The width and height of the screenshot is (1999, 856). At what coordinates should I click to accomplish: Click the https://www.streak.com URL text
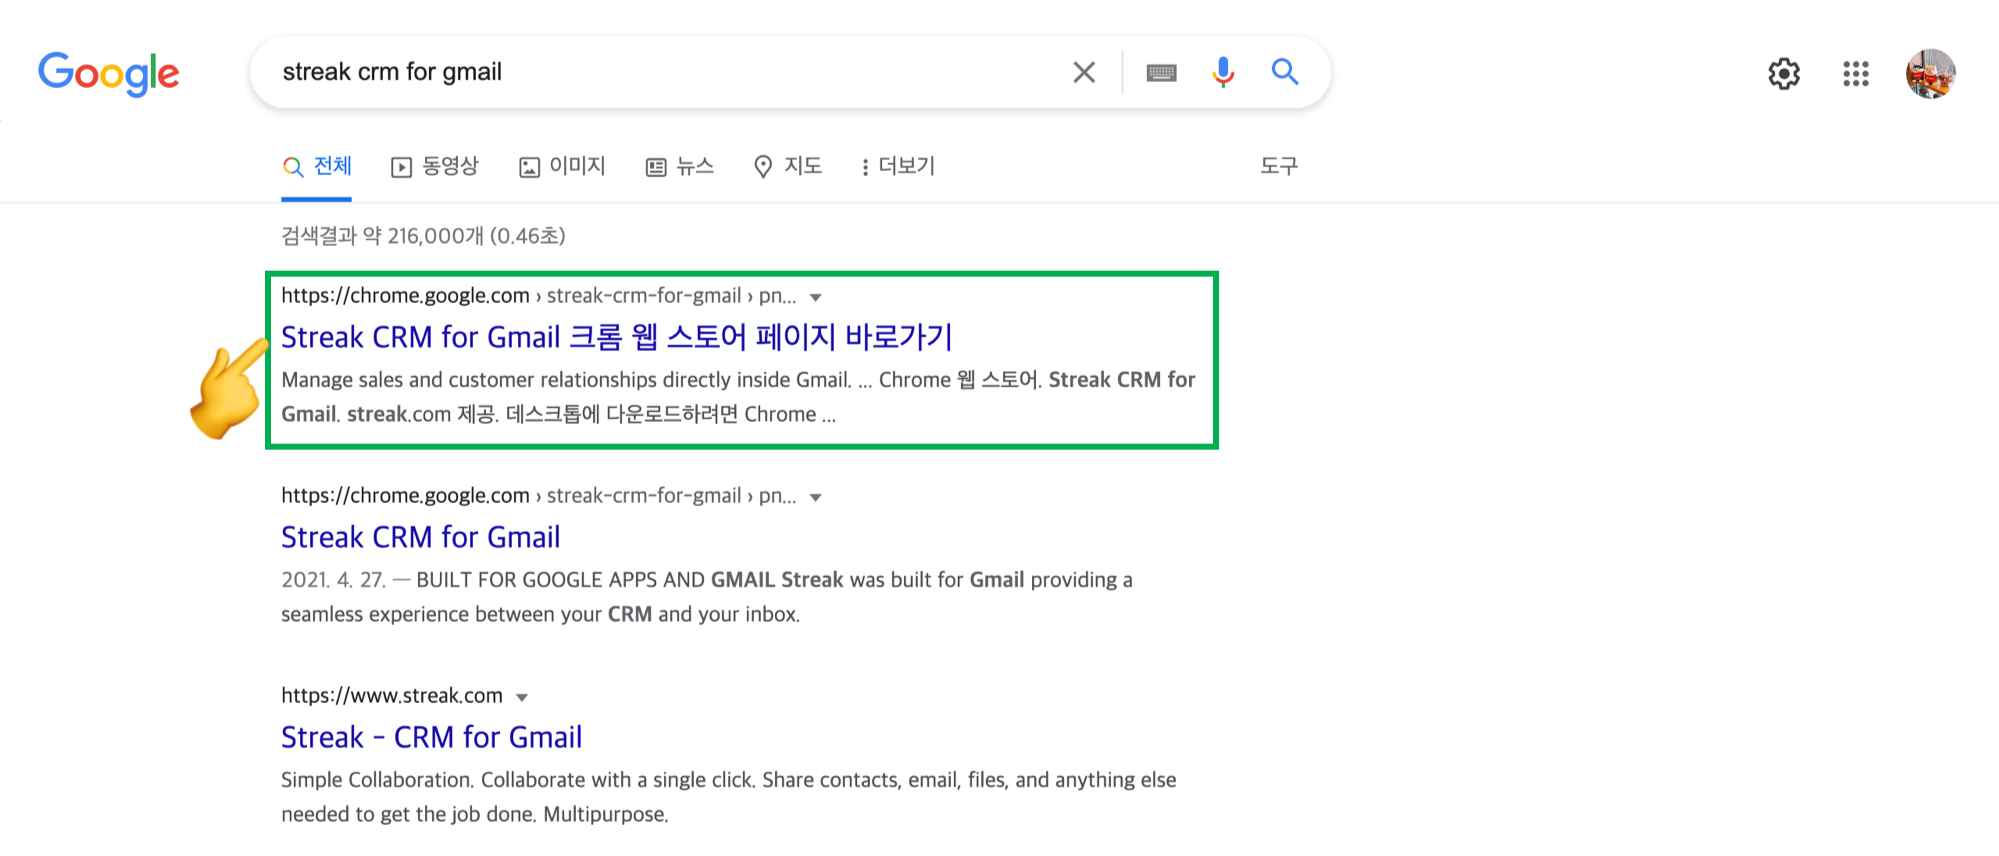[392, 695]
